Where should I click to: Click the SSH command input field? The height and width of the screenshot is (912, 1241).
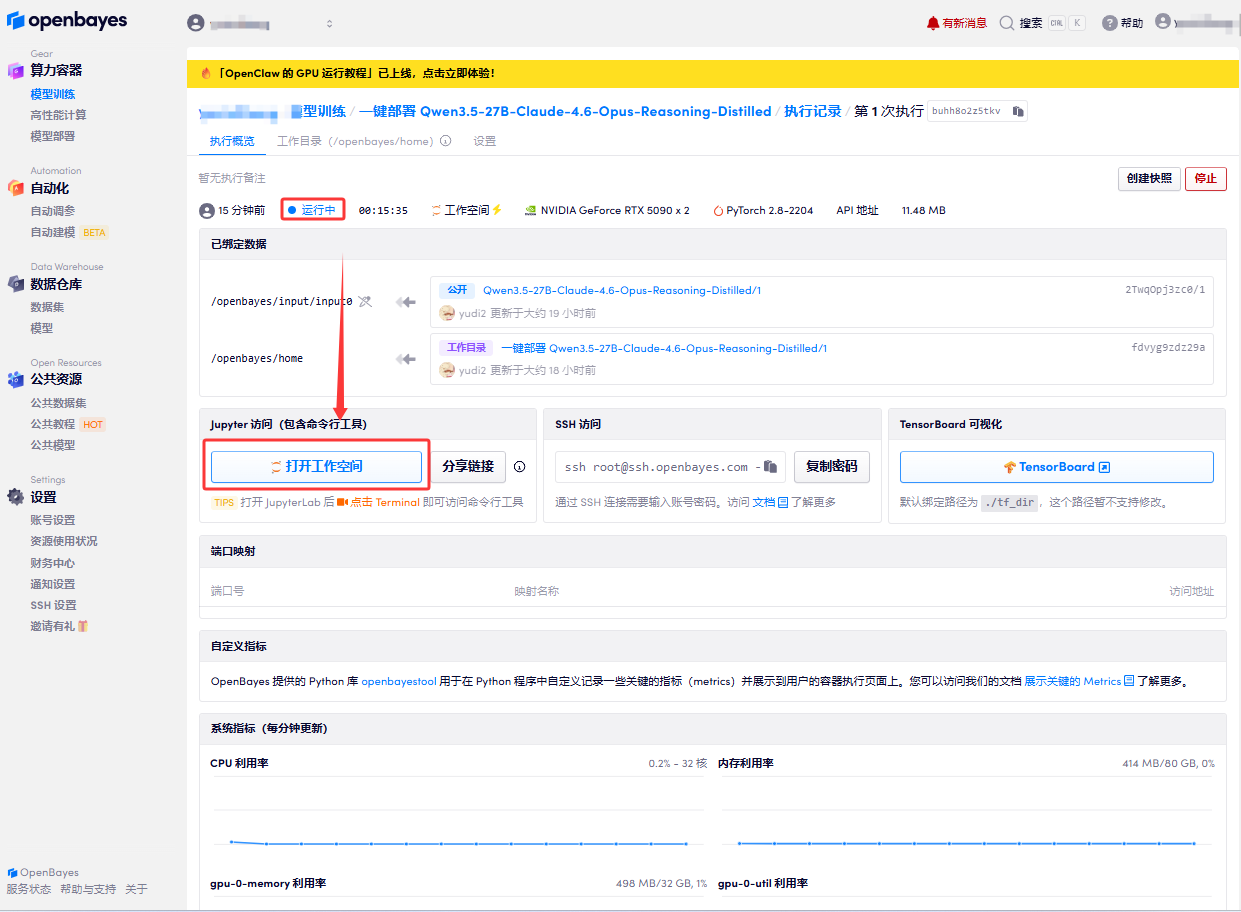click(x=669, y=467)
